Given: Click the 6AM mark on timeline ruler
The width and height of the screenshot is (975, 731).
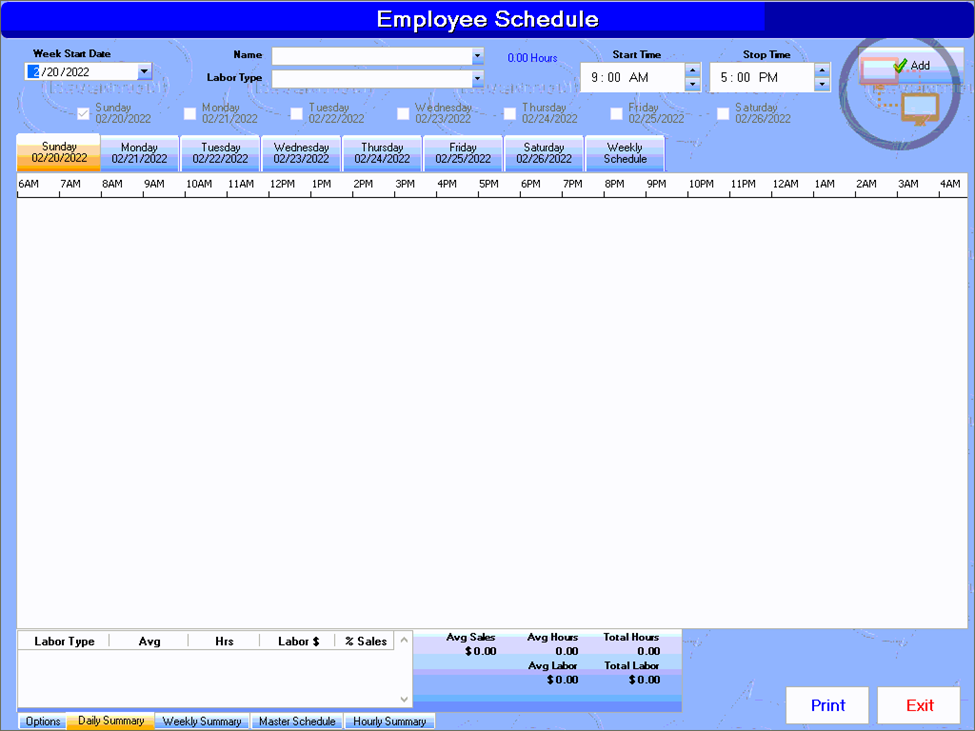Looking at the screenshot, I should [x=29, y=184].
